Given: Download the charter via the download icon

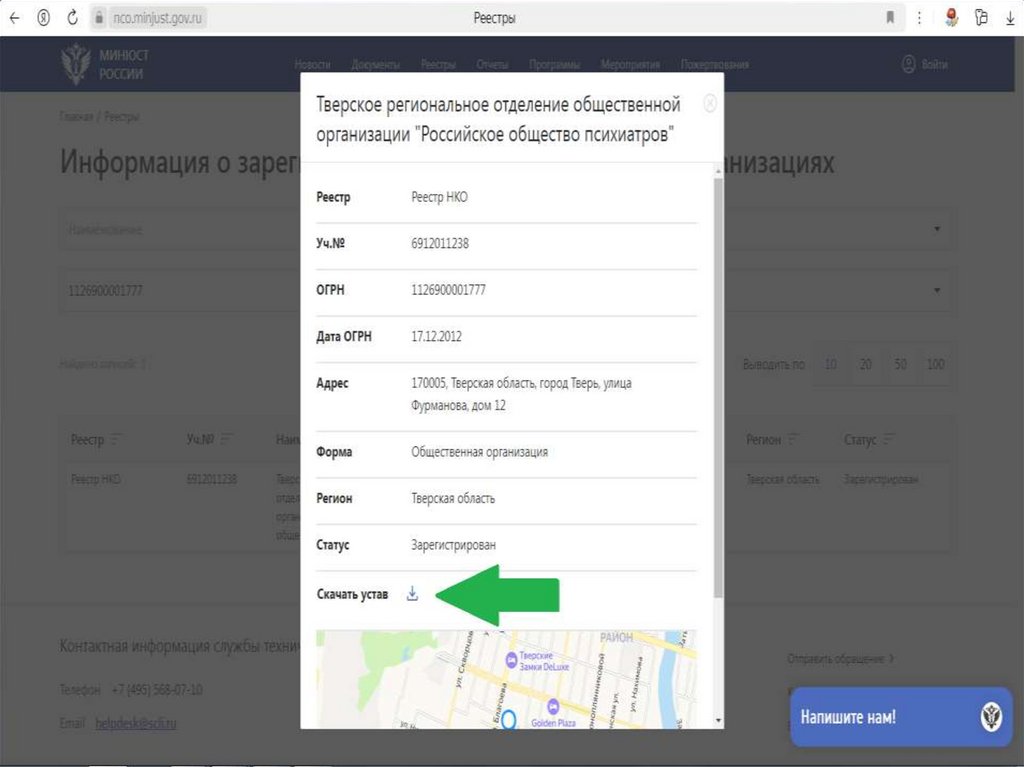Looking at the screenshot, I should (412, 594).
